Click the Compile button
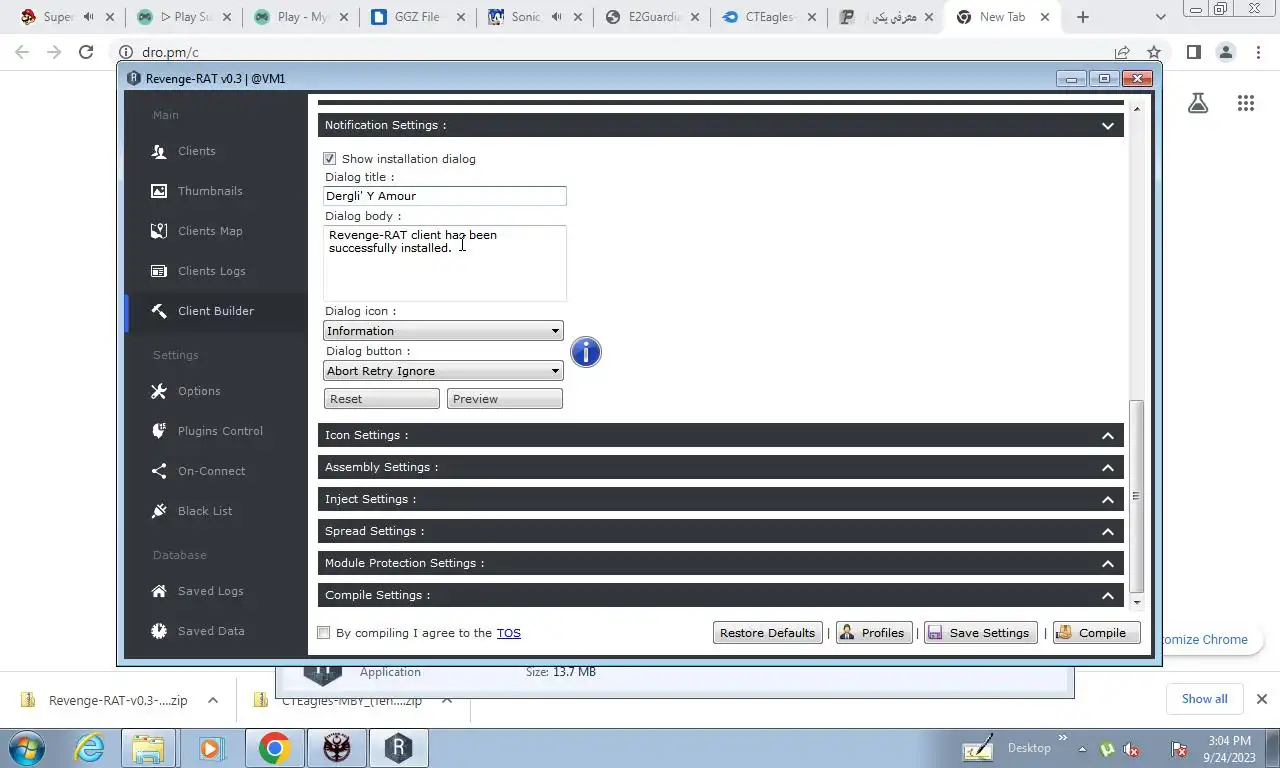Viewport: 1280px width, 768px height. (x=1097, y=633)
